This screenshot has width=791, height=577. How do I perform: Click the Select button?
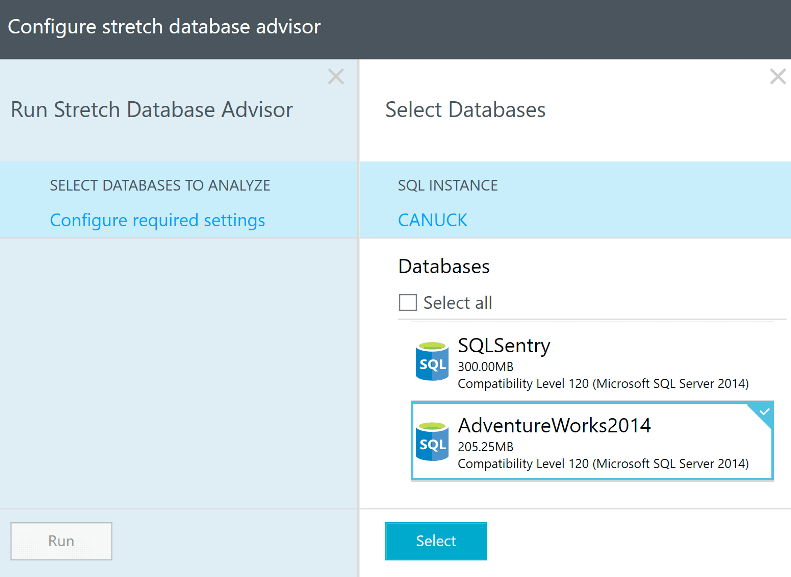(x=436, y=541)
